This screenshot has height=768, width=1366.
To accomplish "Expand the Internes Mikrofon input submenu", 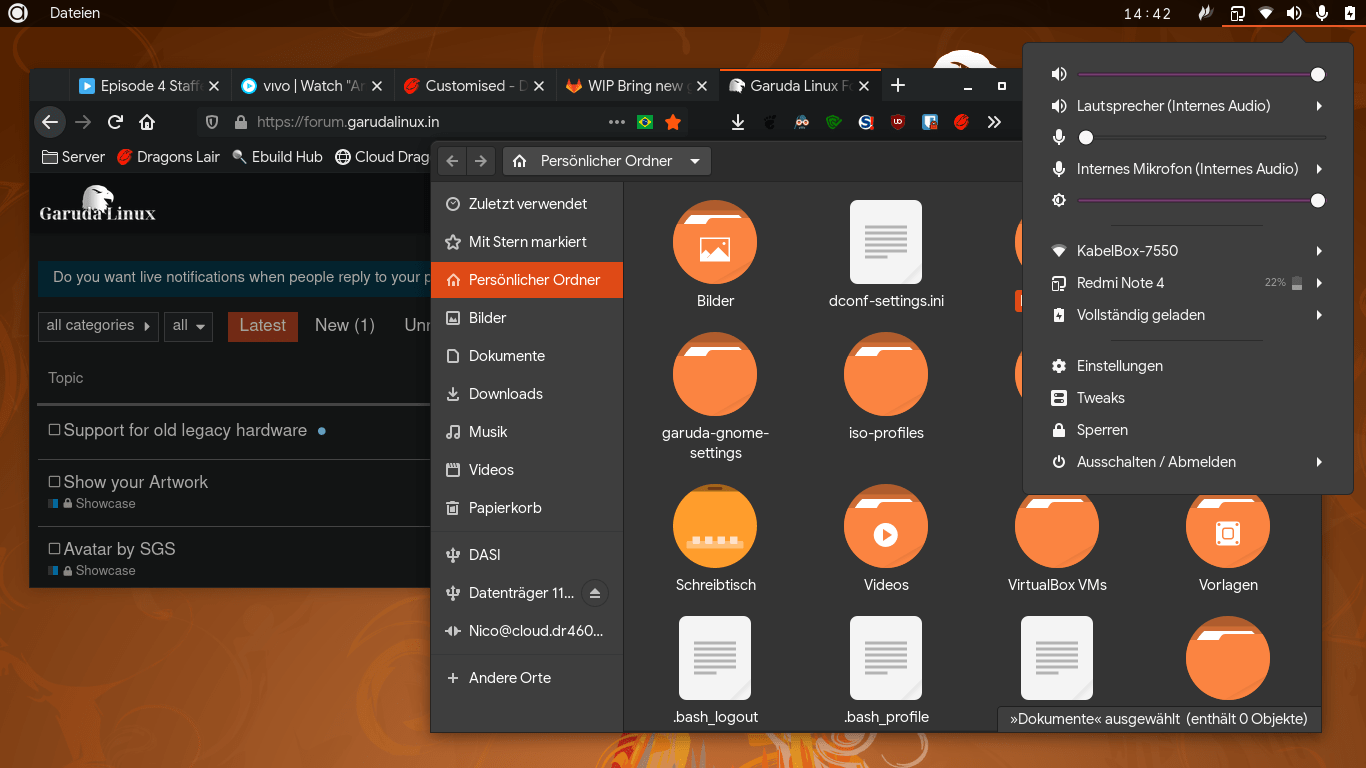I will [x=1319, y=169].
